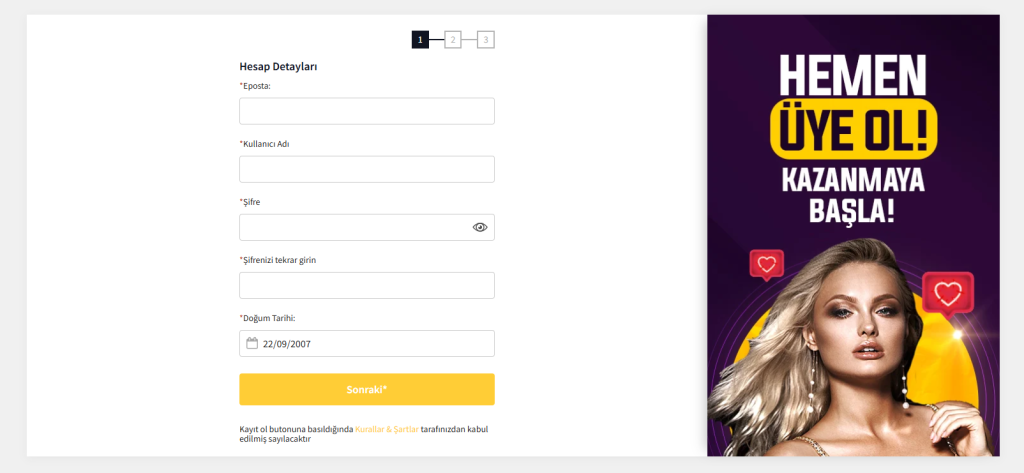
Task: Click the Hesap Detayları heading
Action: [278, 66]
